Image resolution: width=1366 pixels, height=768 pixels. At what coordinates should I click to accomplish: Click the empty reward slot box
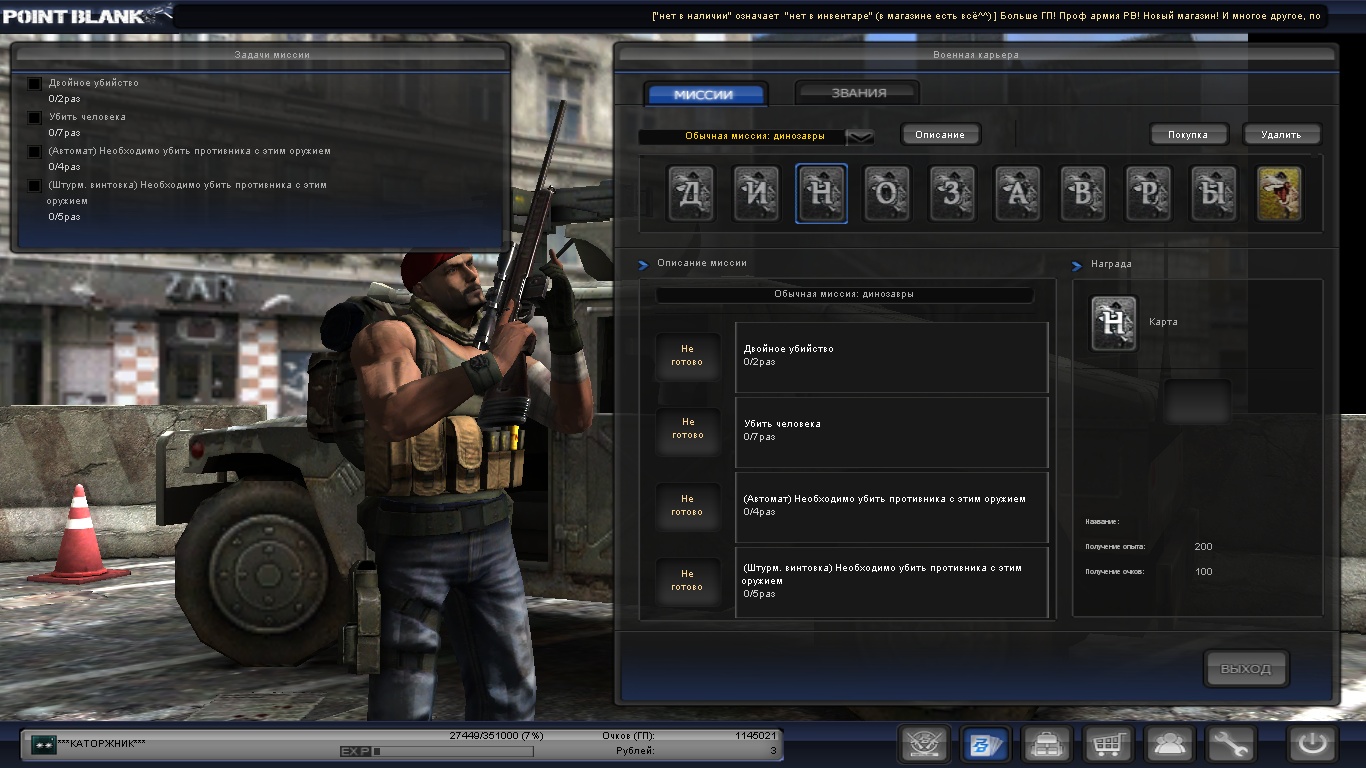(1197, 401)
